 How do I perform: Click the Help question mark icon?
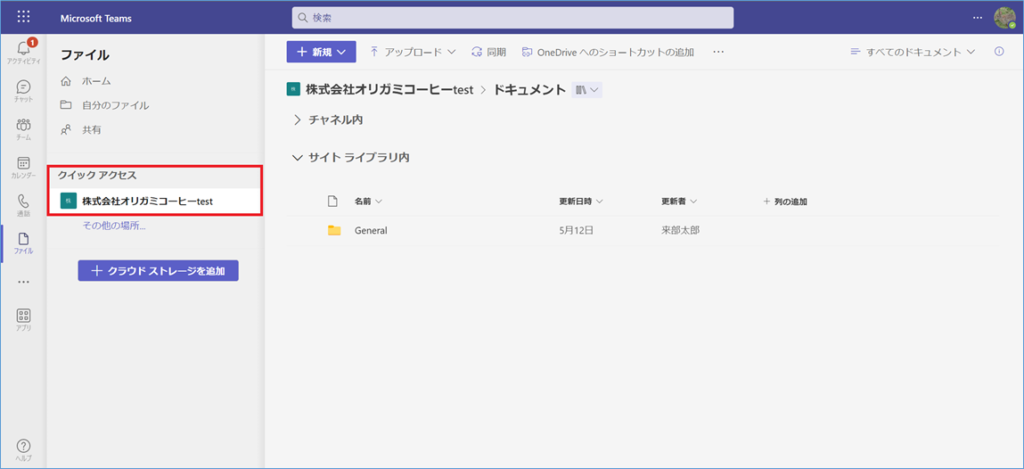[23, 448]
